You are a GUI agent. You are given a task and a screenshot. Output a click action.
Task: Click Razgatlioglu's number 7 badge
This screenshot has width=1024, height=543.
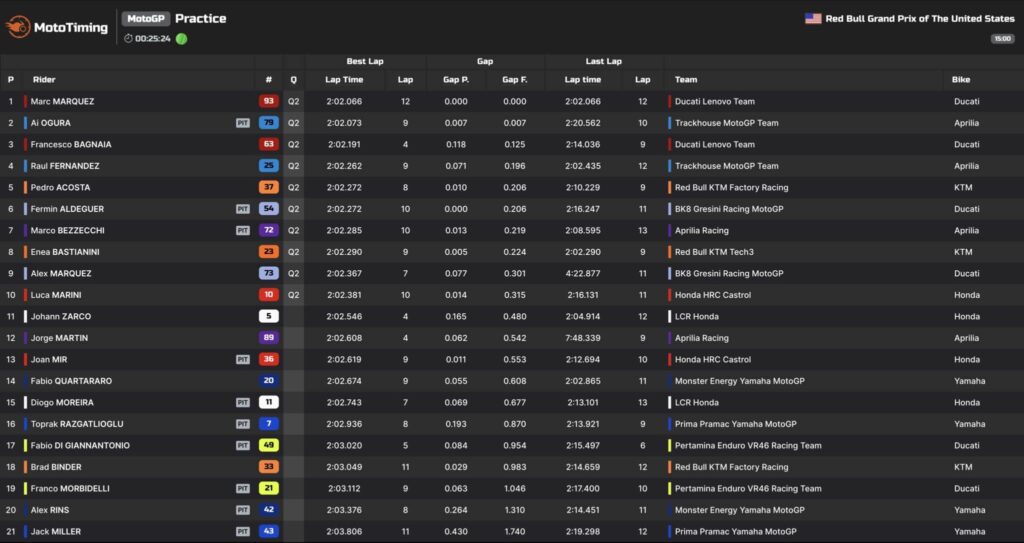[x=268, y=424]
